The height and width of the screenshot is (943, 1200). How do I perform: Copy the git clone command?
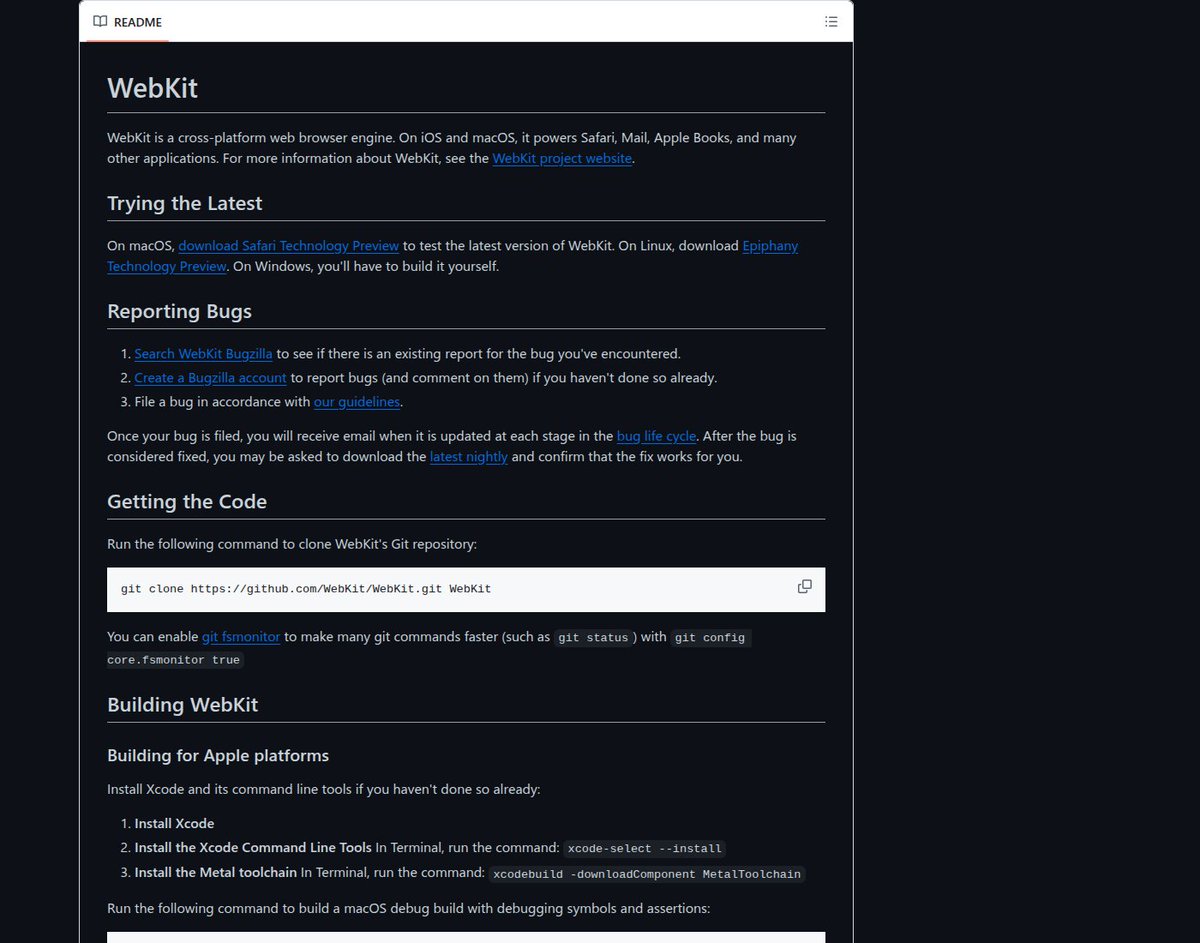point(805,587)
